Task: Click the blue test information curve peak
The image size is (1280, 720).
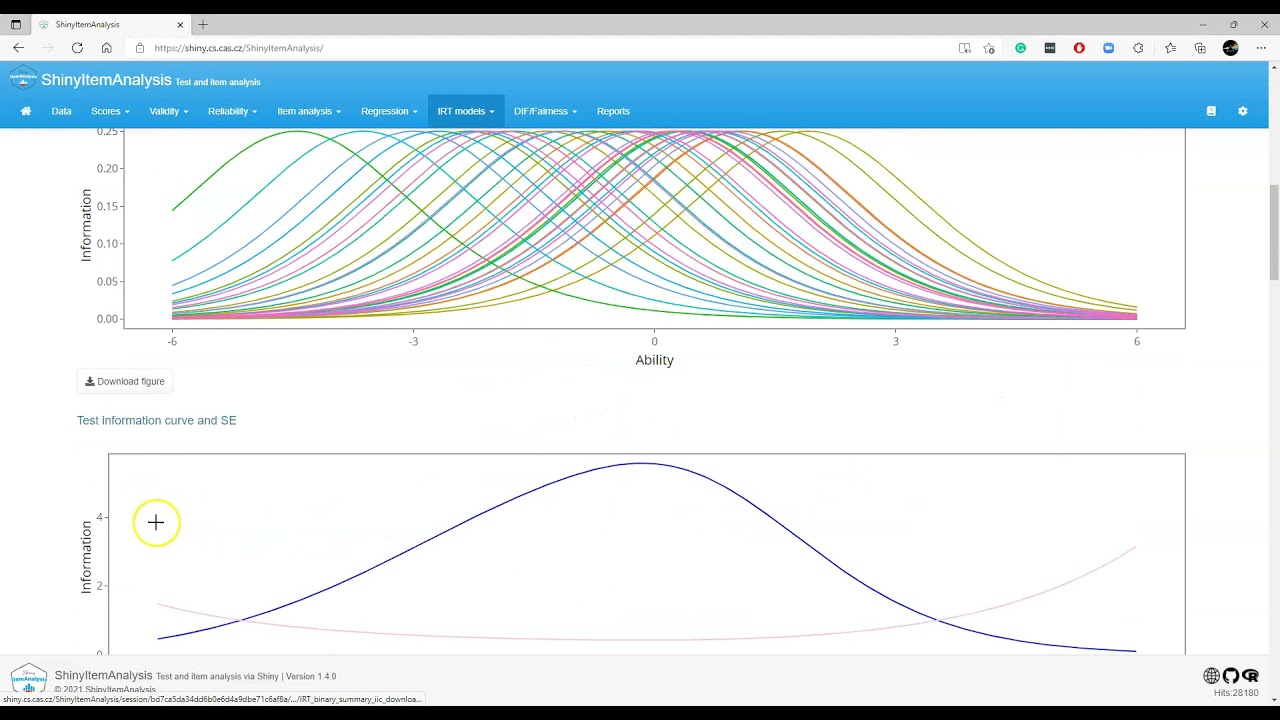Action: (641, 463)
